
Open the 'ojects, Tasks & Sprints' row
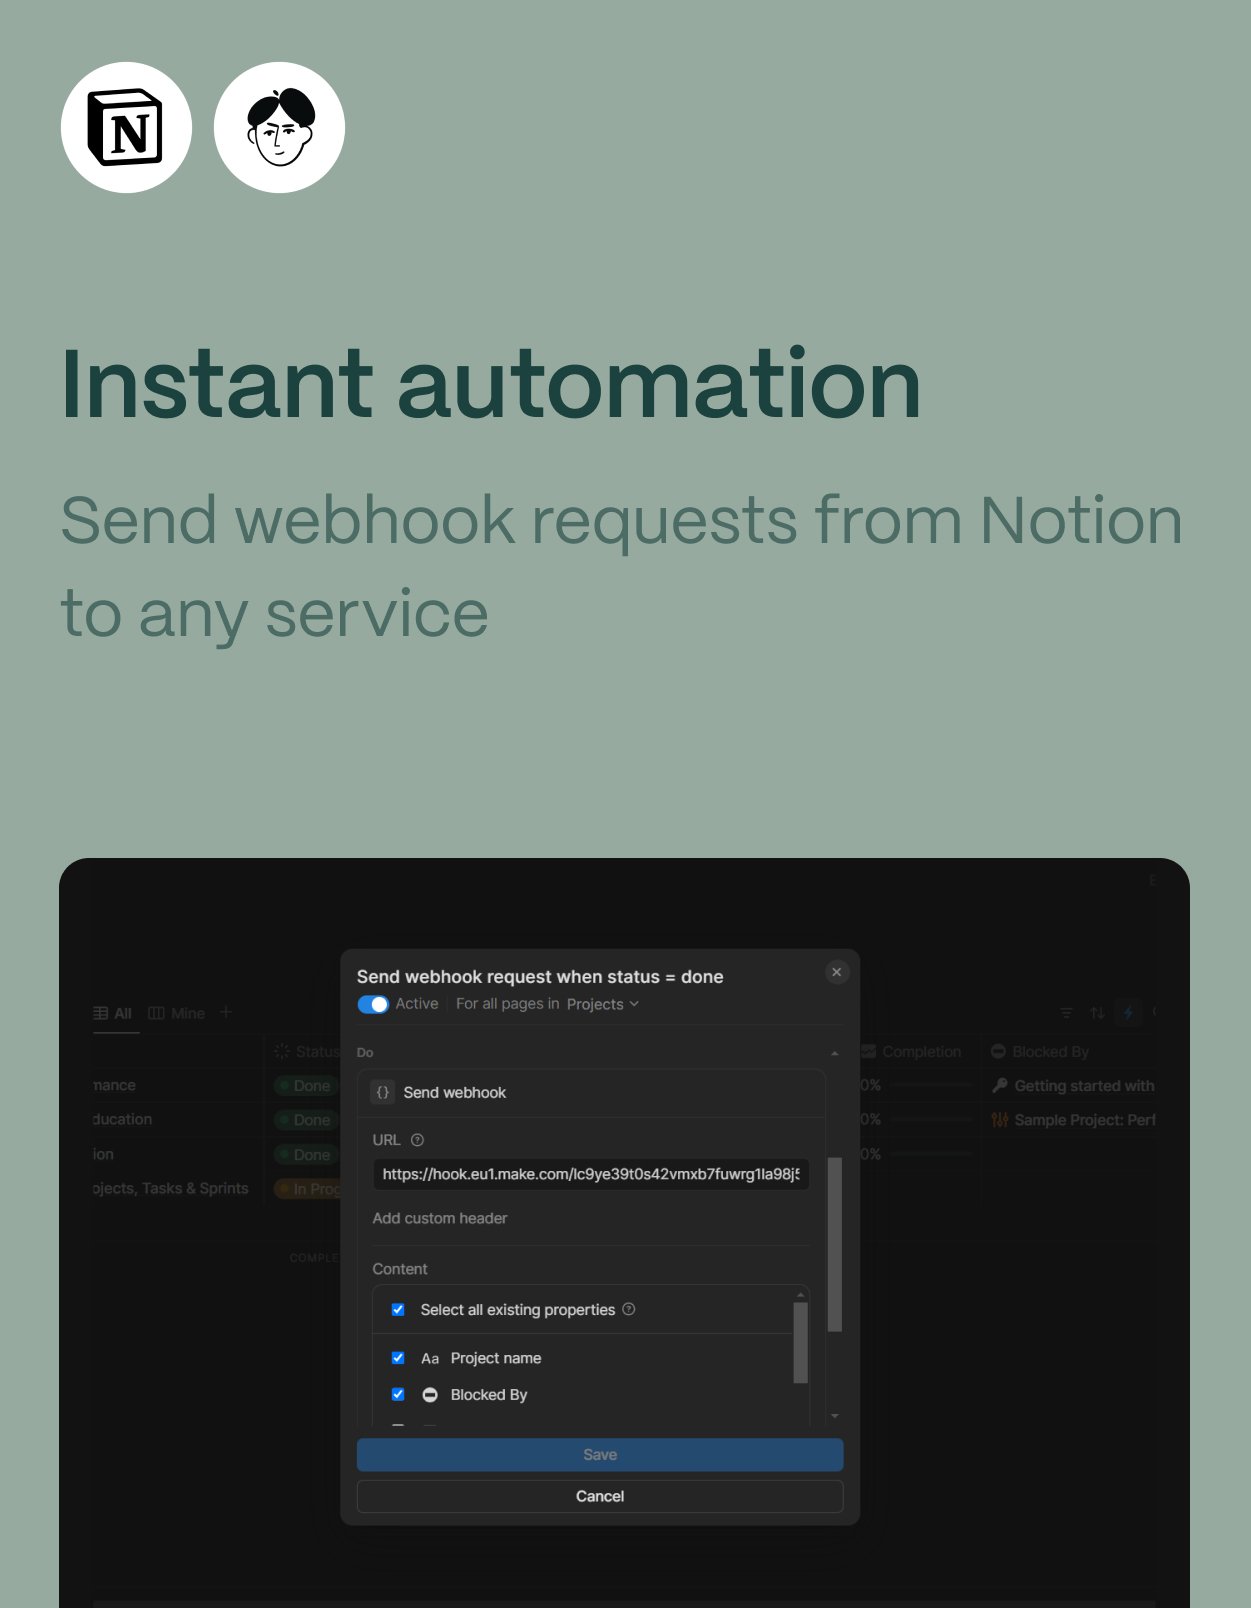click(x=171, y=1188)
